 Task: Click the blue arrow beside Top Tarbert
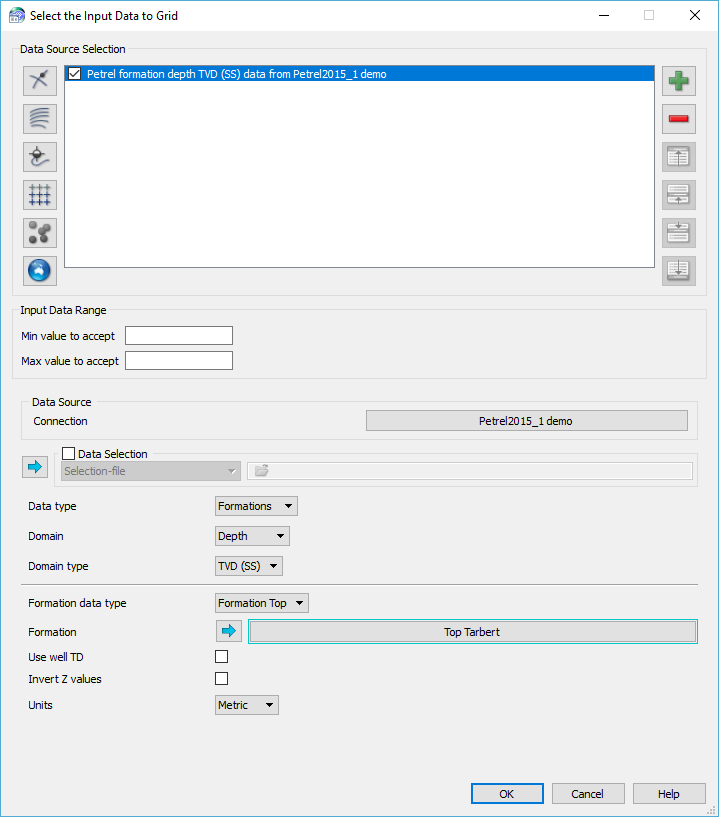point(230,631)
